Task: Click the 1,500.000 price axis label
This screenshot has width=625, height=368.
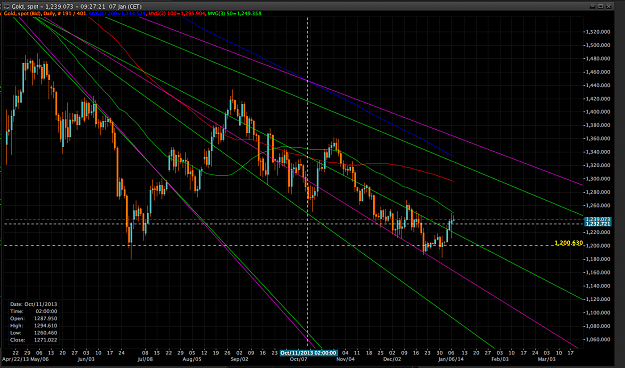Action: point(599,45)
